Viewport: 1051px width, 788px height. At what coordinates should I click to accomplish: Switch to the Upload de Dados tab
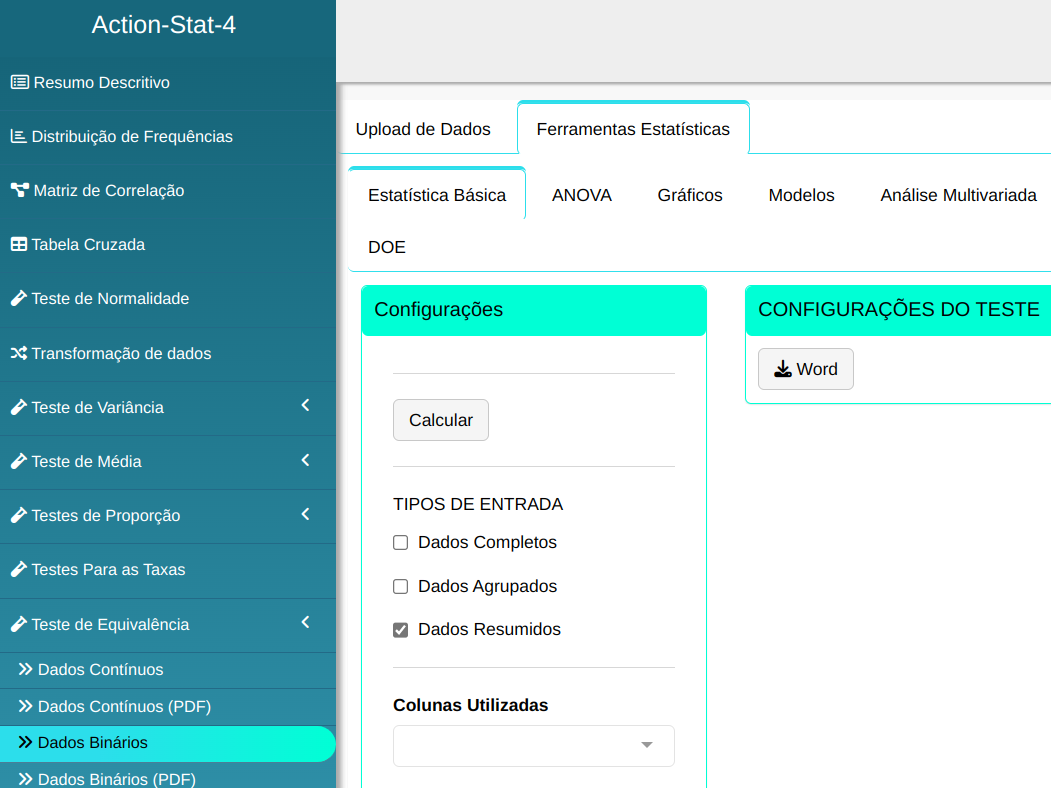coord(423,129)
